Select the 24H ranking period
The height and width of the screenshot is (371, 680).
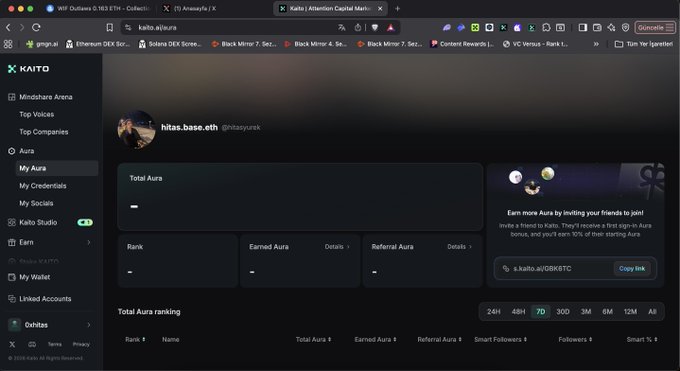point(494,312)
